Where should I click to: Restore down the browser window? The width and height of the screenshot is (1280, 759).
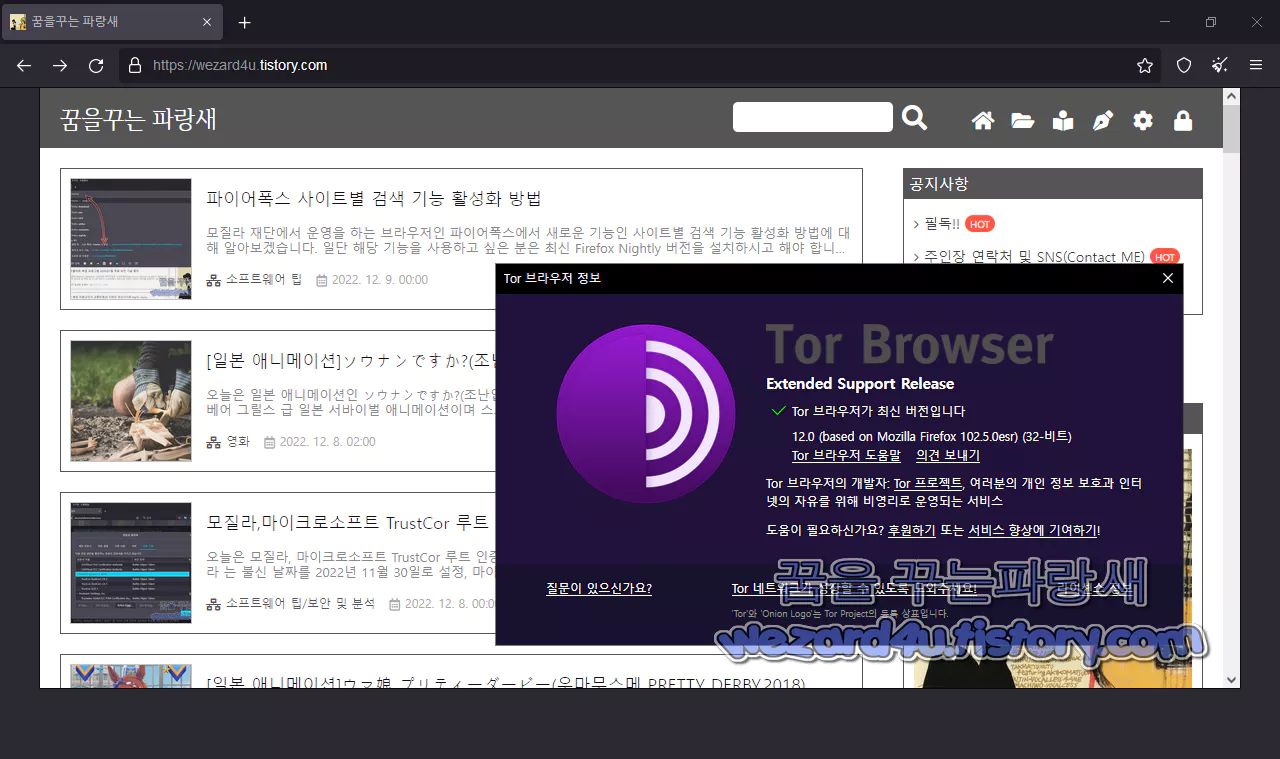coord(1211,22)
